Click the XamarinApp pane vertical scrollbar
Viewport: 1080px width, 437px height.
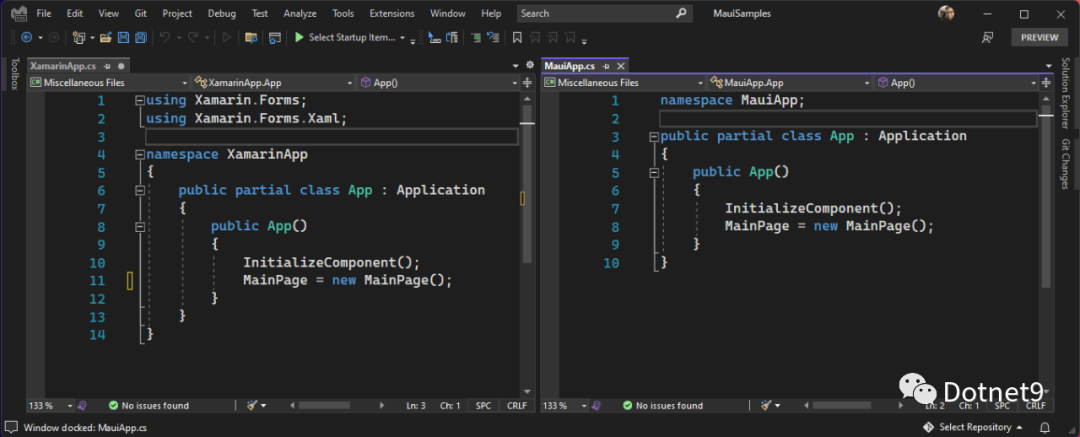[527, 184]
